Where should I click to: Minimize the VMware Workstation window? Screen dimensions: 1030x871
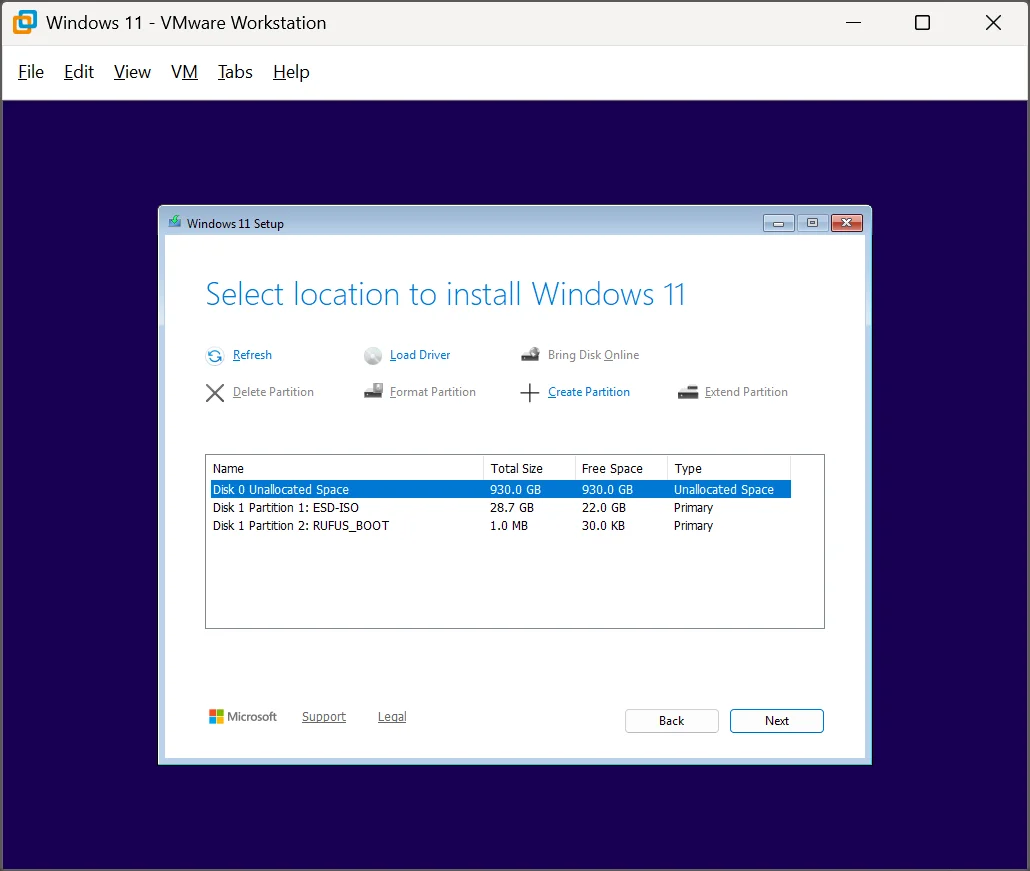[853, 22]
